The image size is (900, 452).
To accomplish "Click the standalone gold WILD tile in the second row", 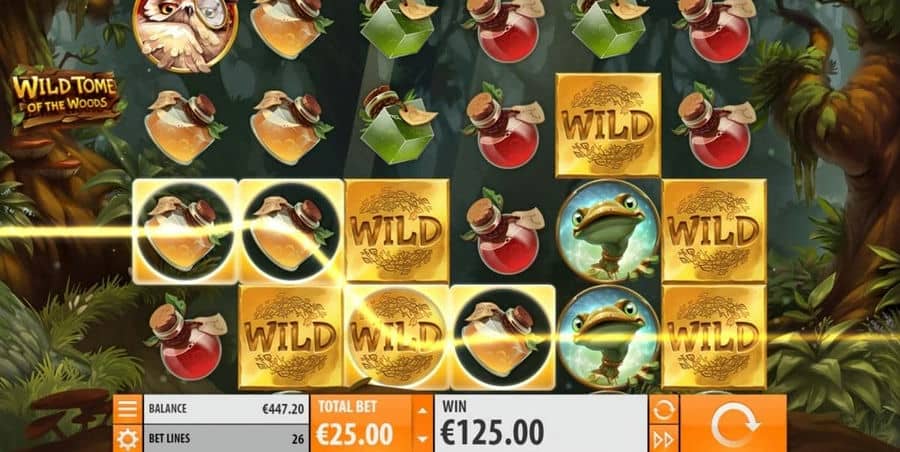I will point(608,125).
